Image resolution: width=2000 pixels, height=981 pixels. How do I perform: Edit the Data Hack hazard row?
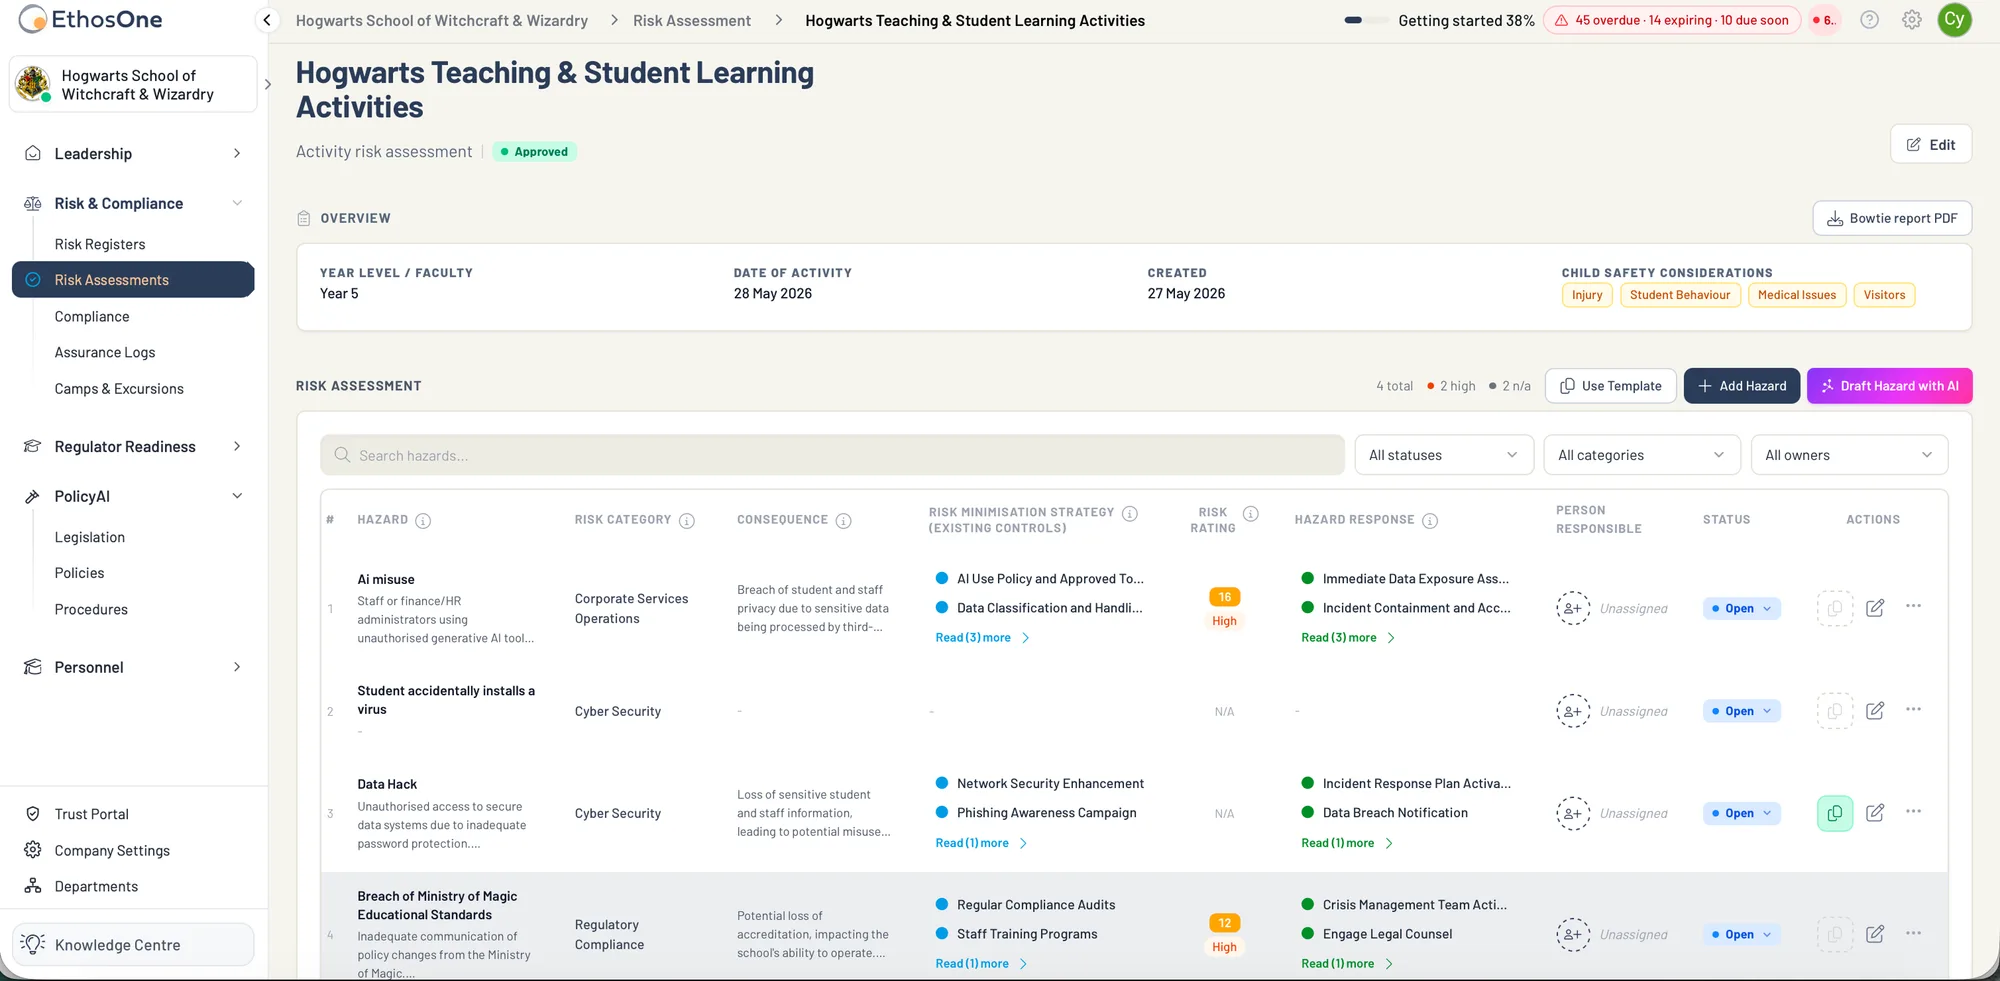point(1875,812)
